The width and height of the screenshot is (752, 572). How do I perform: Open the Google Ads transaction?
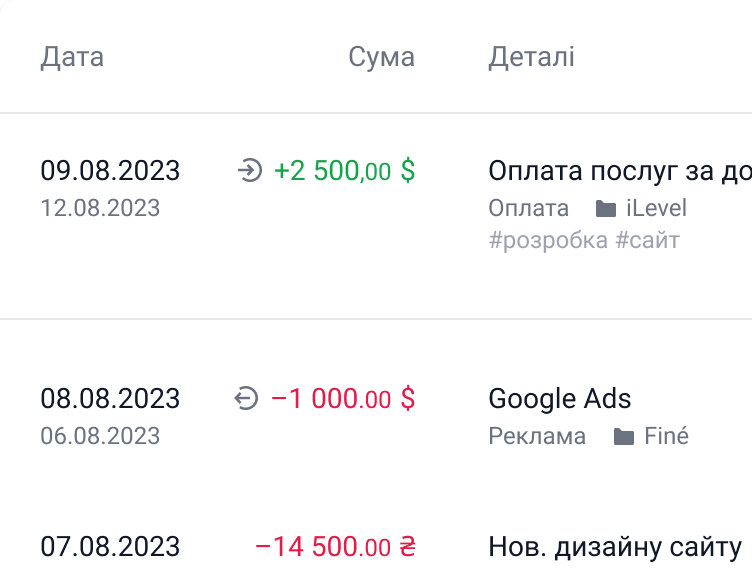point(560,399)
